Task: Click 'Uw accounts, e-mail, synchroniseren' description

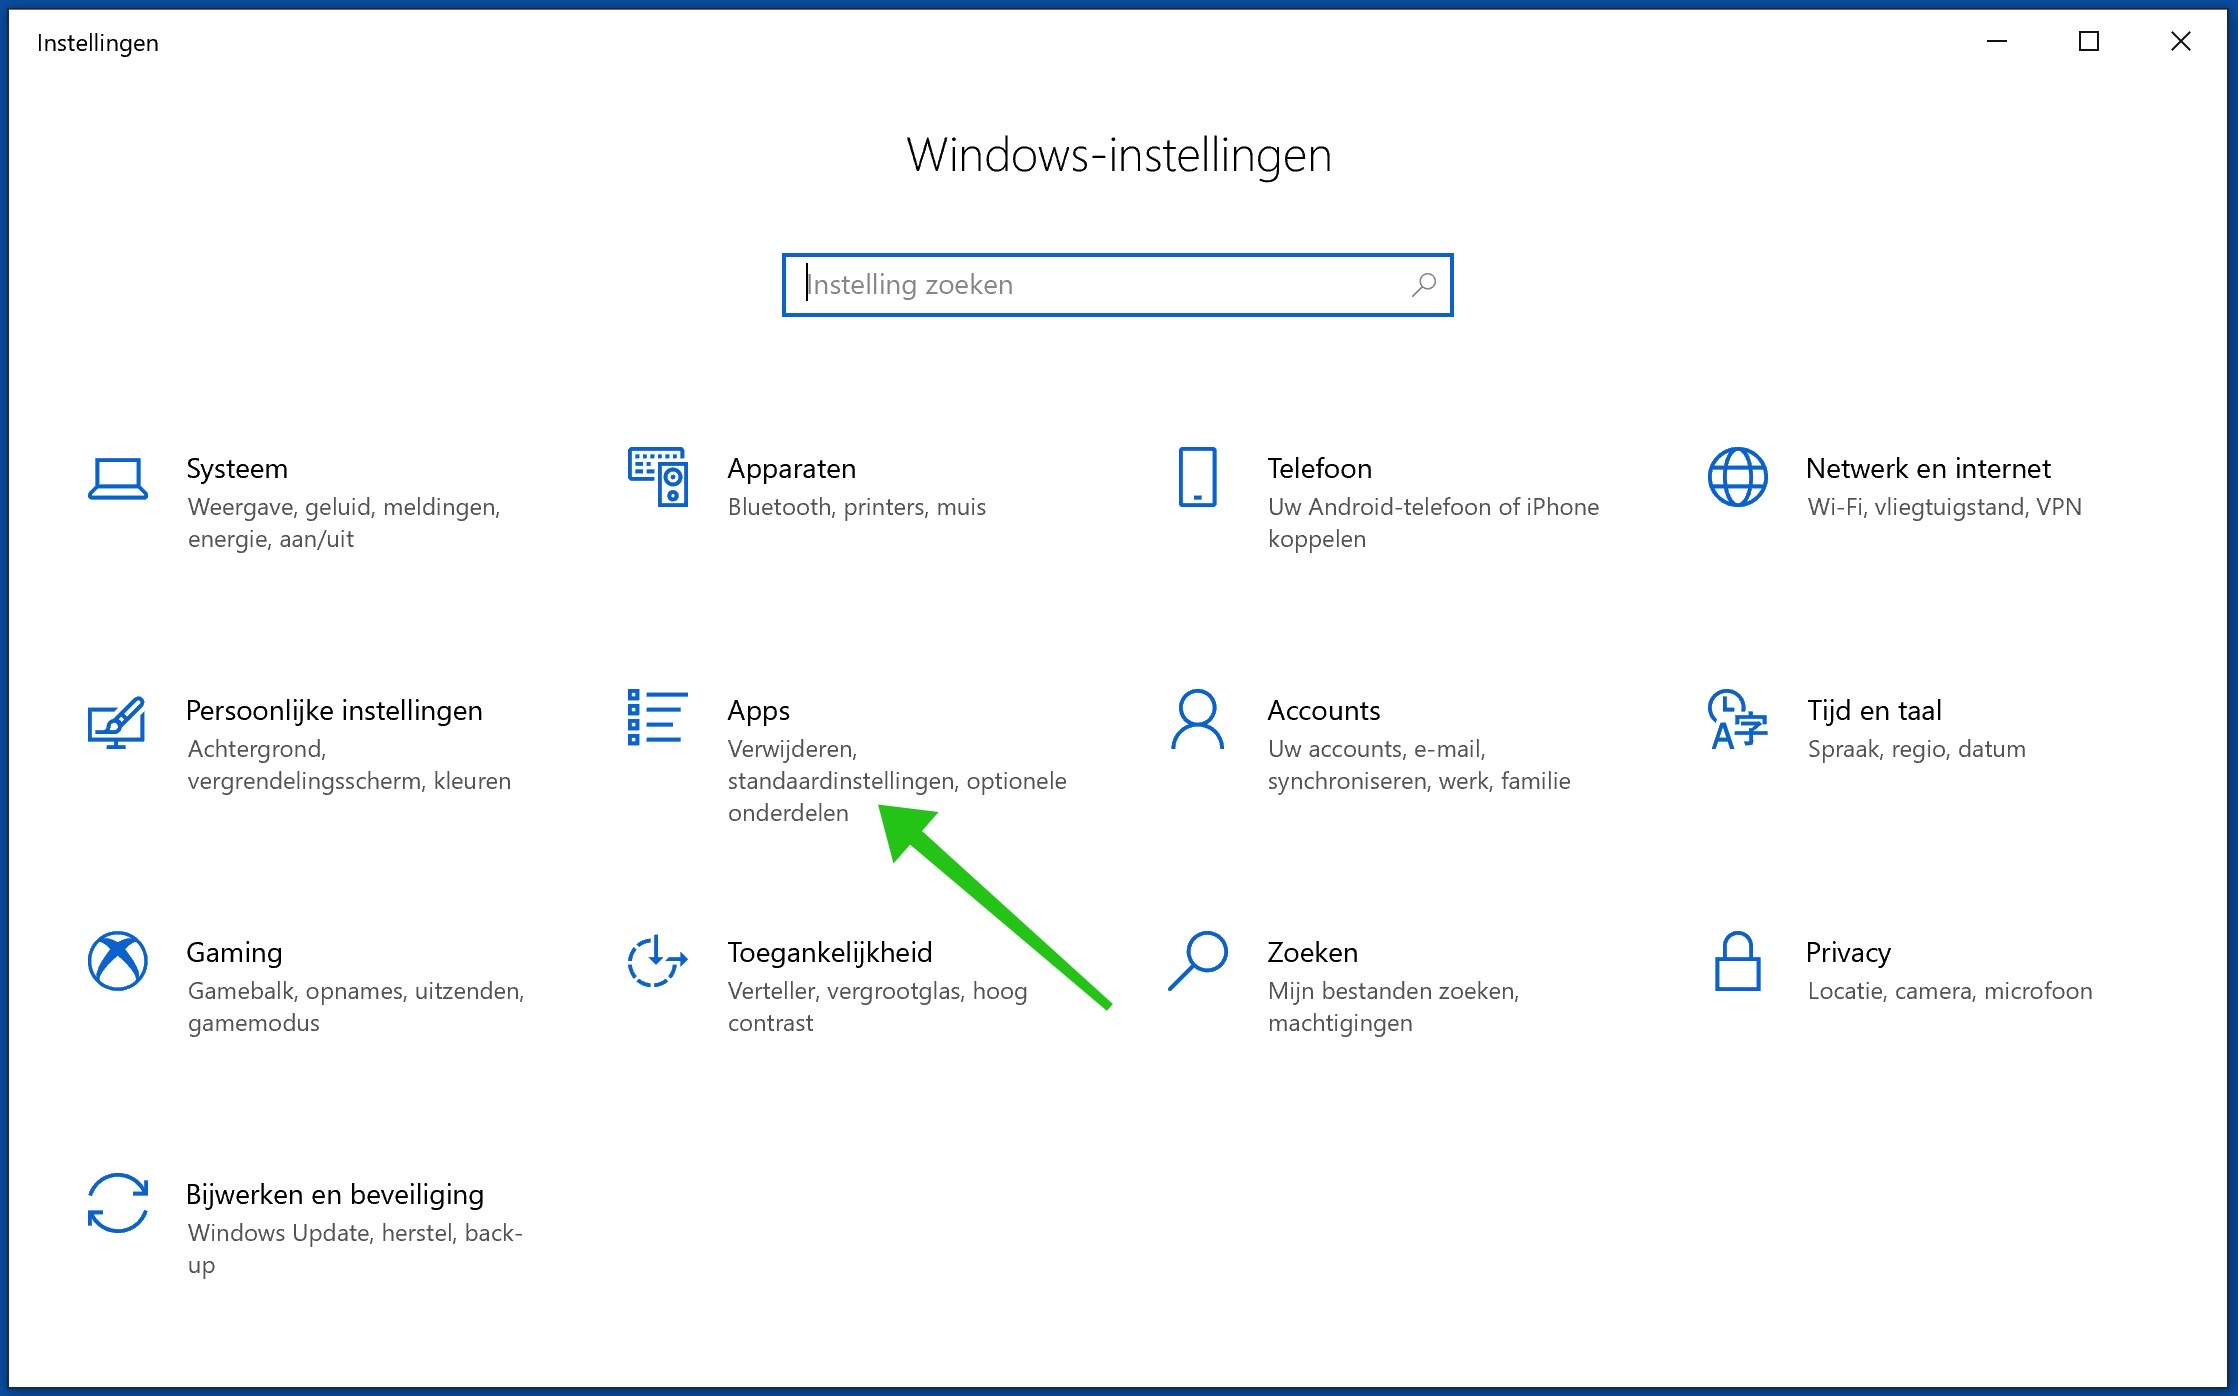Action: (1419, 765)
